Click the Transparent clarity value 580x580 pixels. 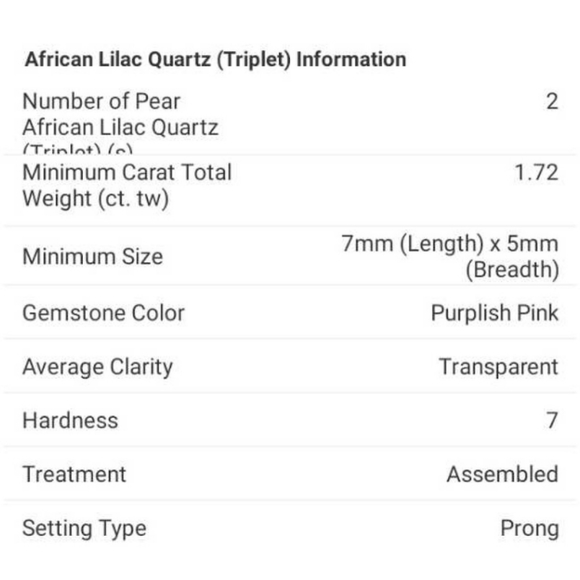[x=499, y=367]
